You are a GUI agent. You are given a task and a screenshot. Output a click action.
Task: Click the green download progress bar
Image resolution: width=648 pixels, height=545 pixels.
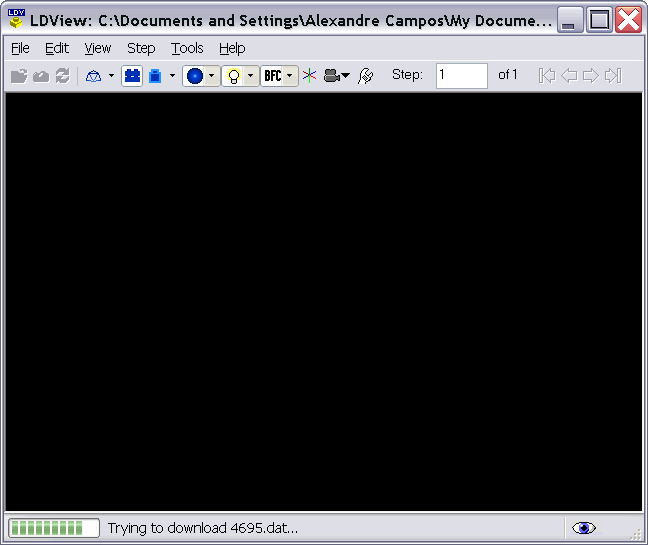[x=54, y=528]
